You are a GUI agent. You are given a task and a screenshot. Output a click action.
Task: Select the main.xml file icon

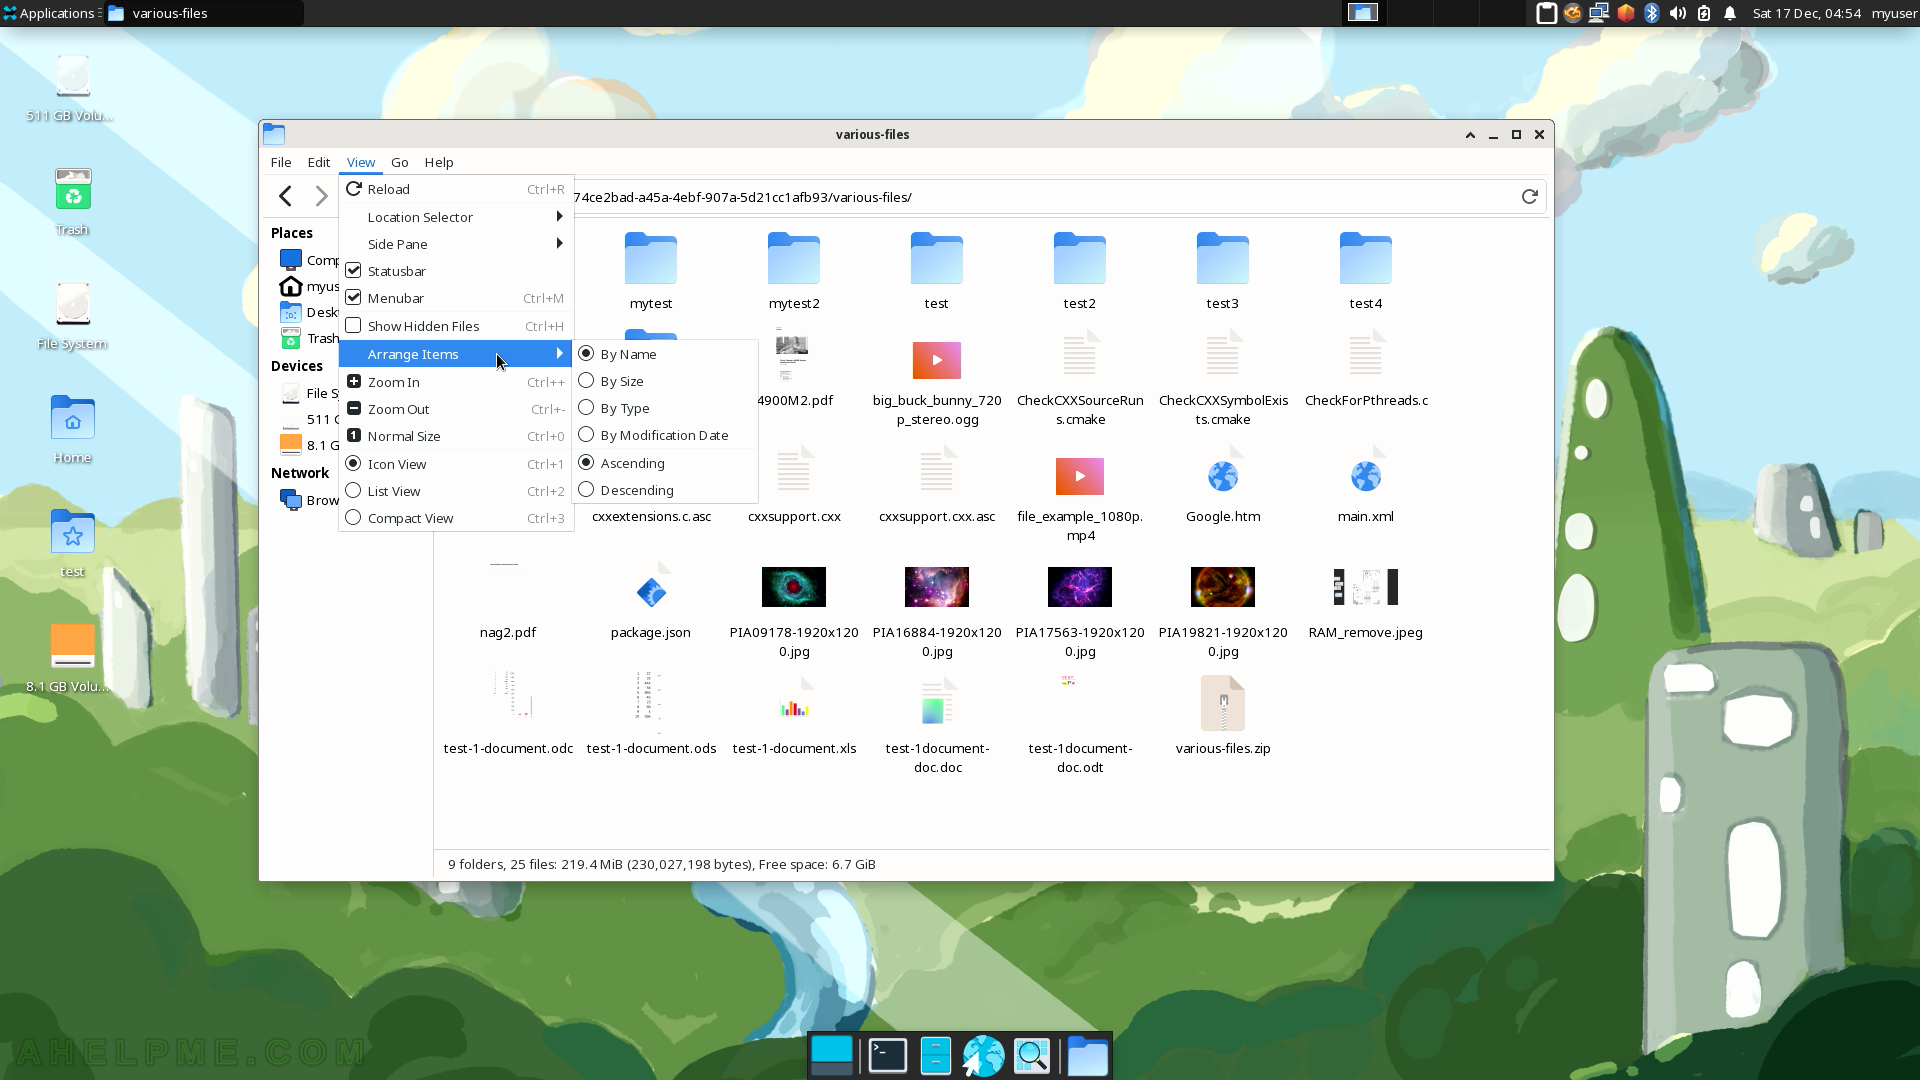pyautogui.click(x=1366, y=476)
